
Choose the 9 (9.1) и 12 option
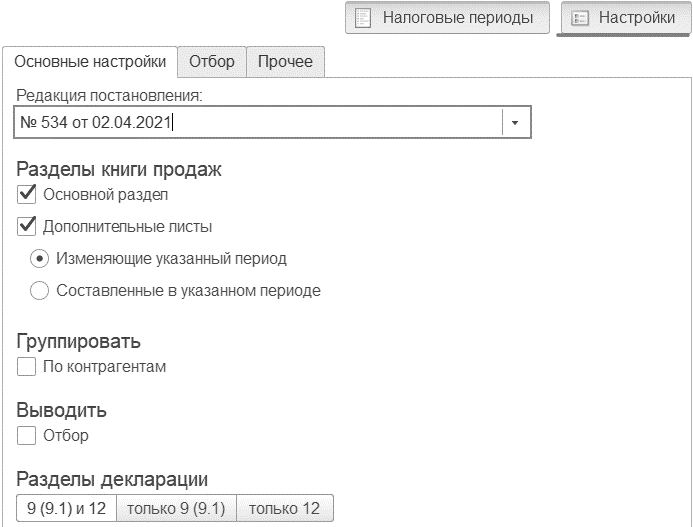point(66,508)
